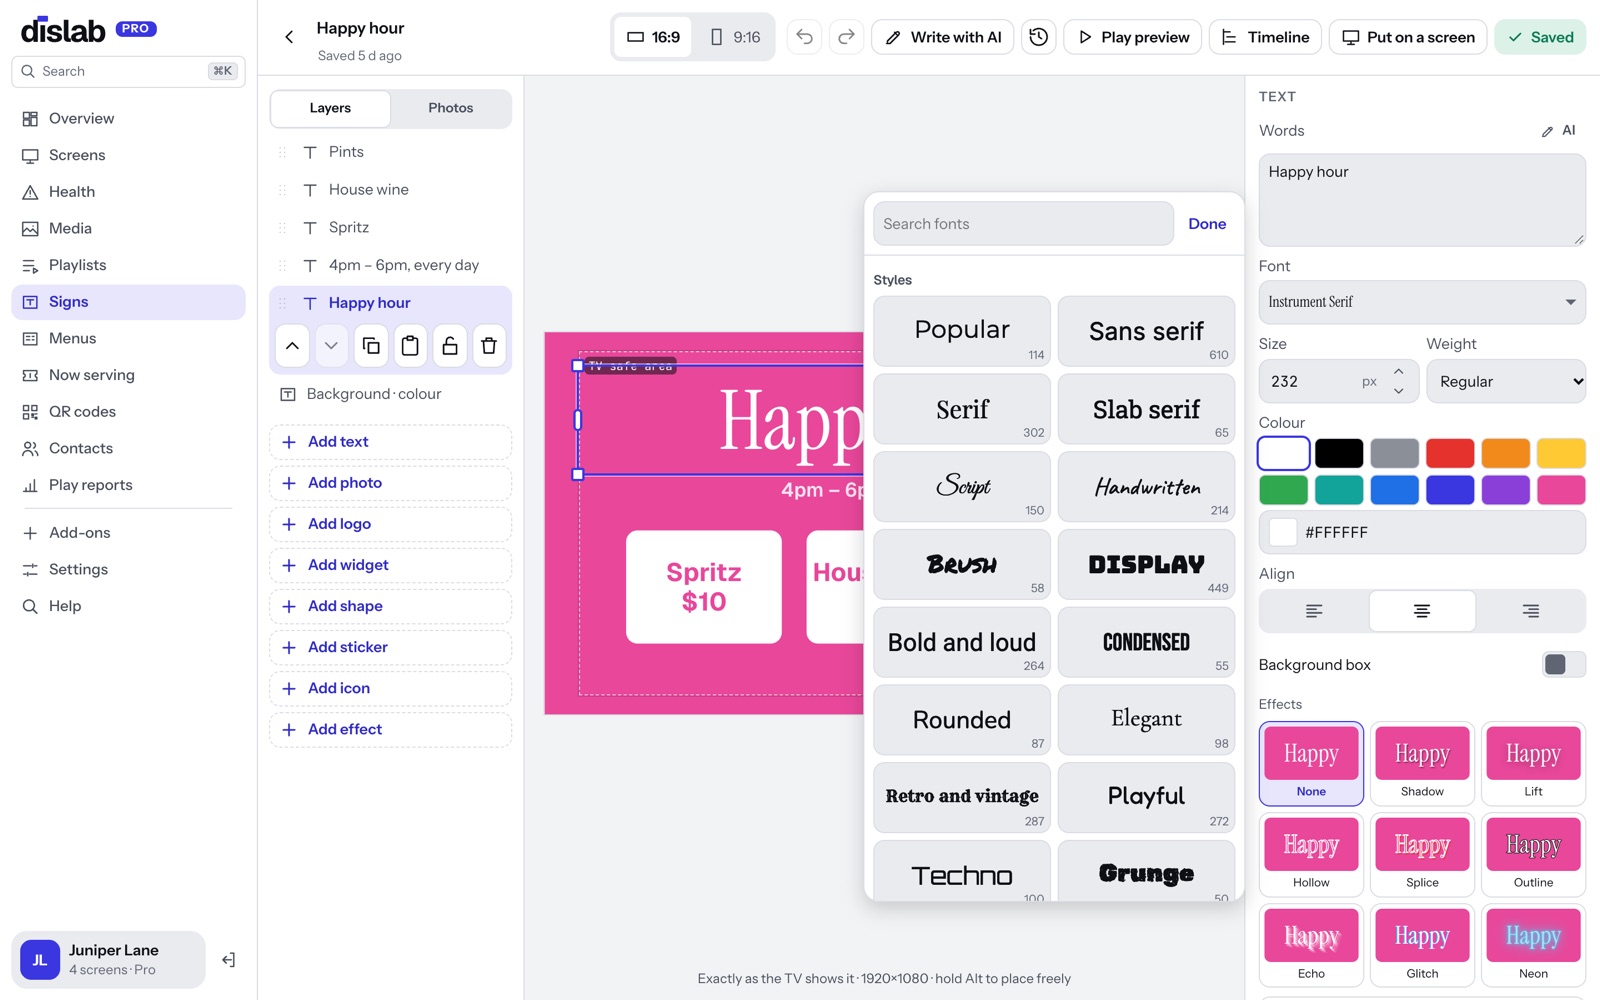Choose the Slab serif font style
The width and height of the screenshot is (1600, 1000).
(1146, 409)
